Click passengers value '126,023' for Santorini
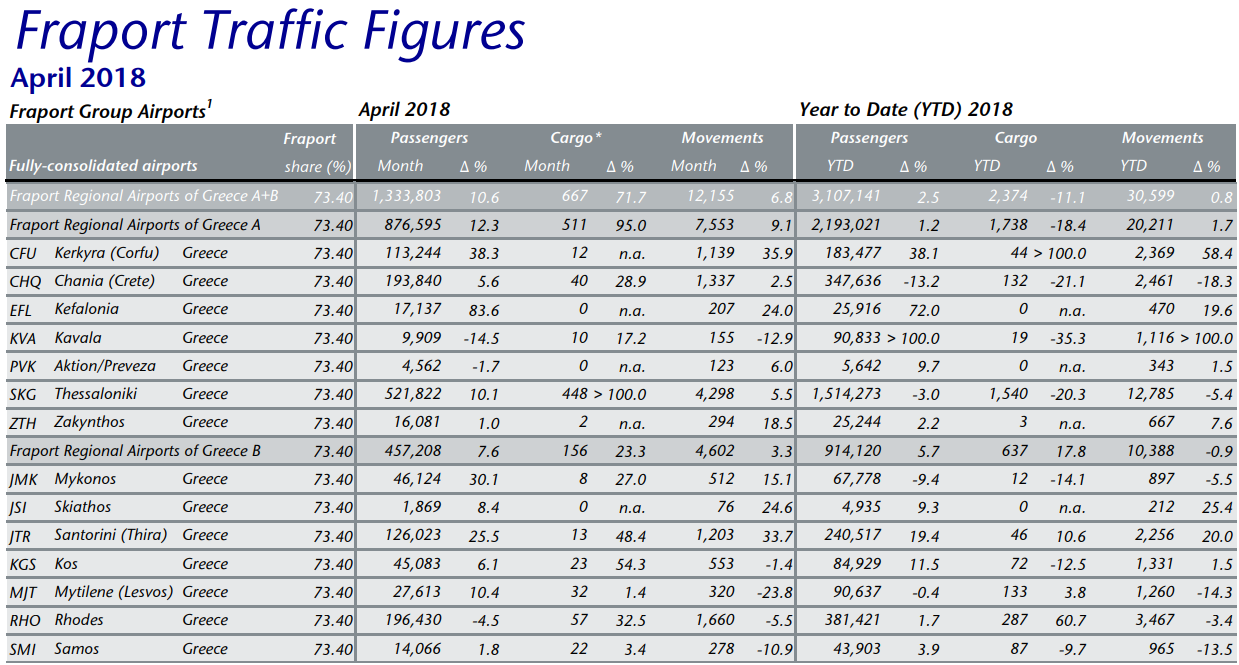The width and height of the screenshot is (1239, 665). [x=413, y=535]
